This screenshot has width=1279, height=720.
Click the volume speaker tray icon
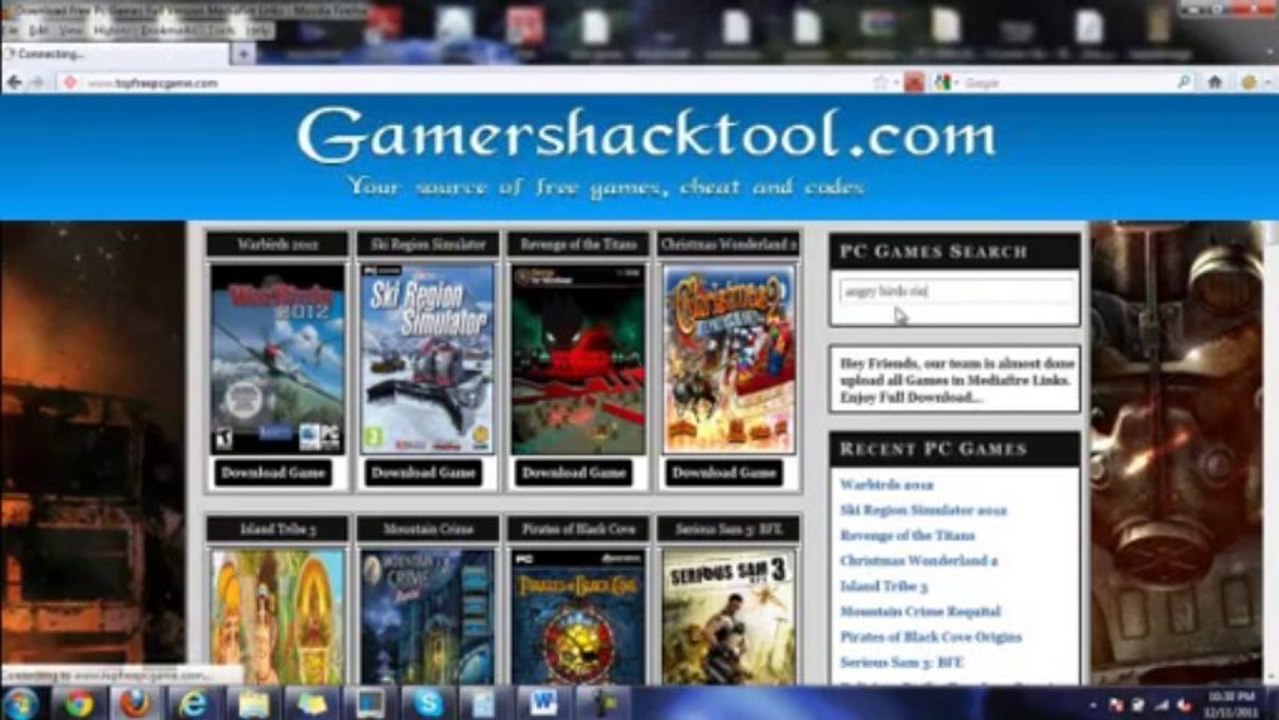(1185, 705)
